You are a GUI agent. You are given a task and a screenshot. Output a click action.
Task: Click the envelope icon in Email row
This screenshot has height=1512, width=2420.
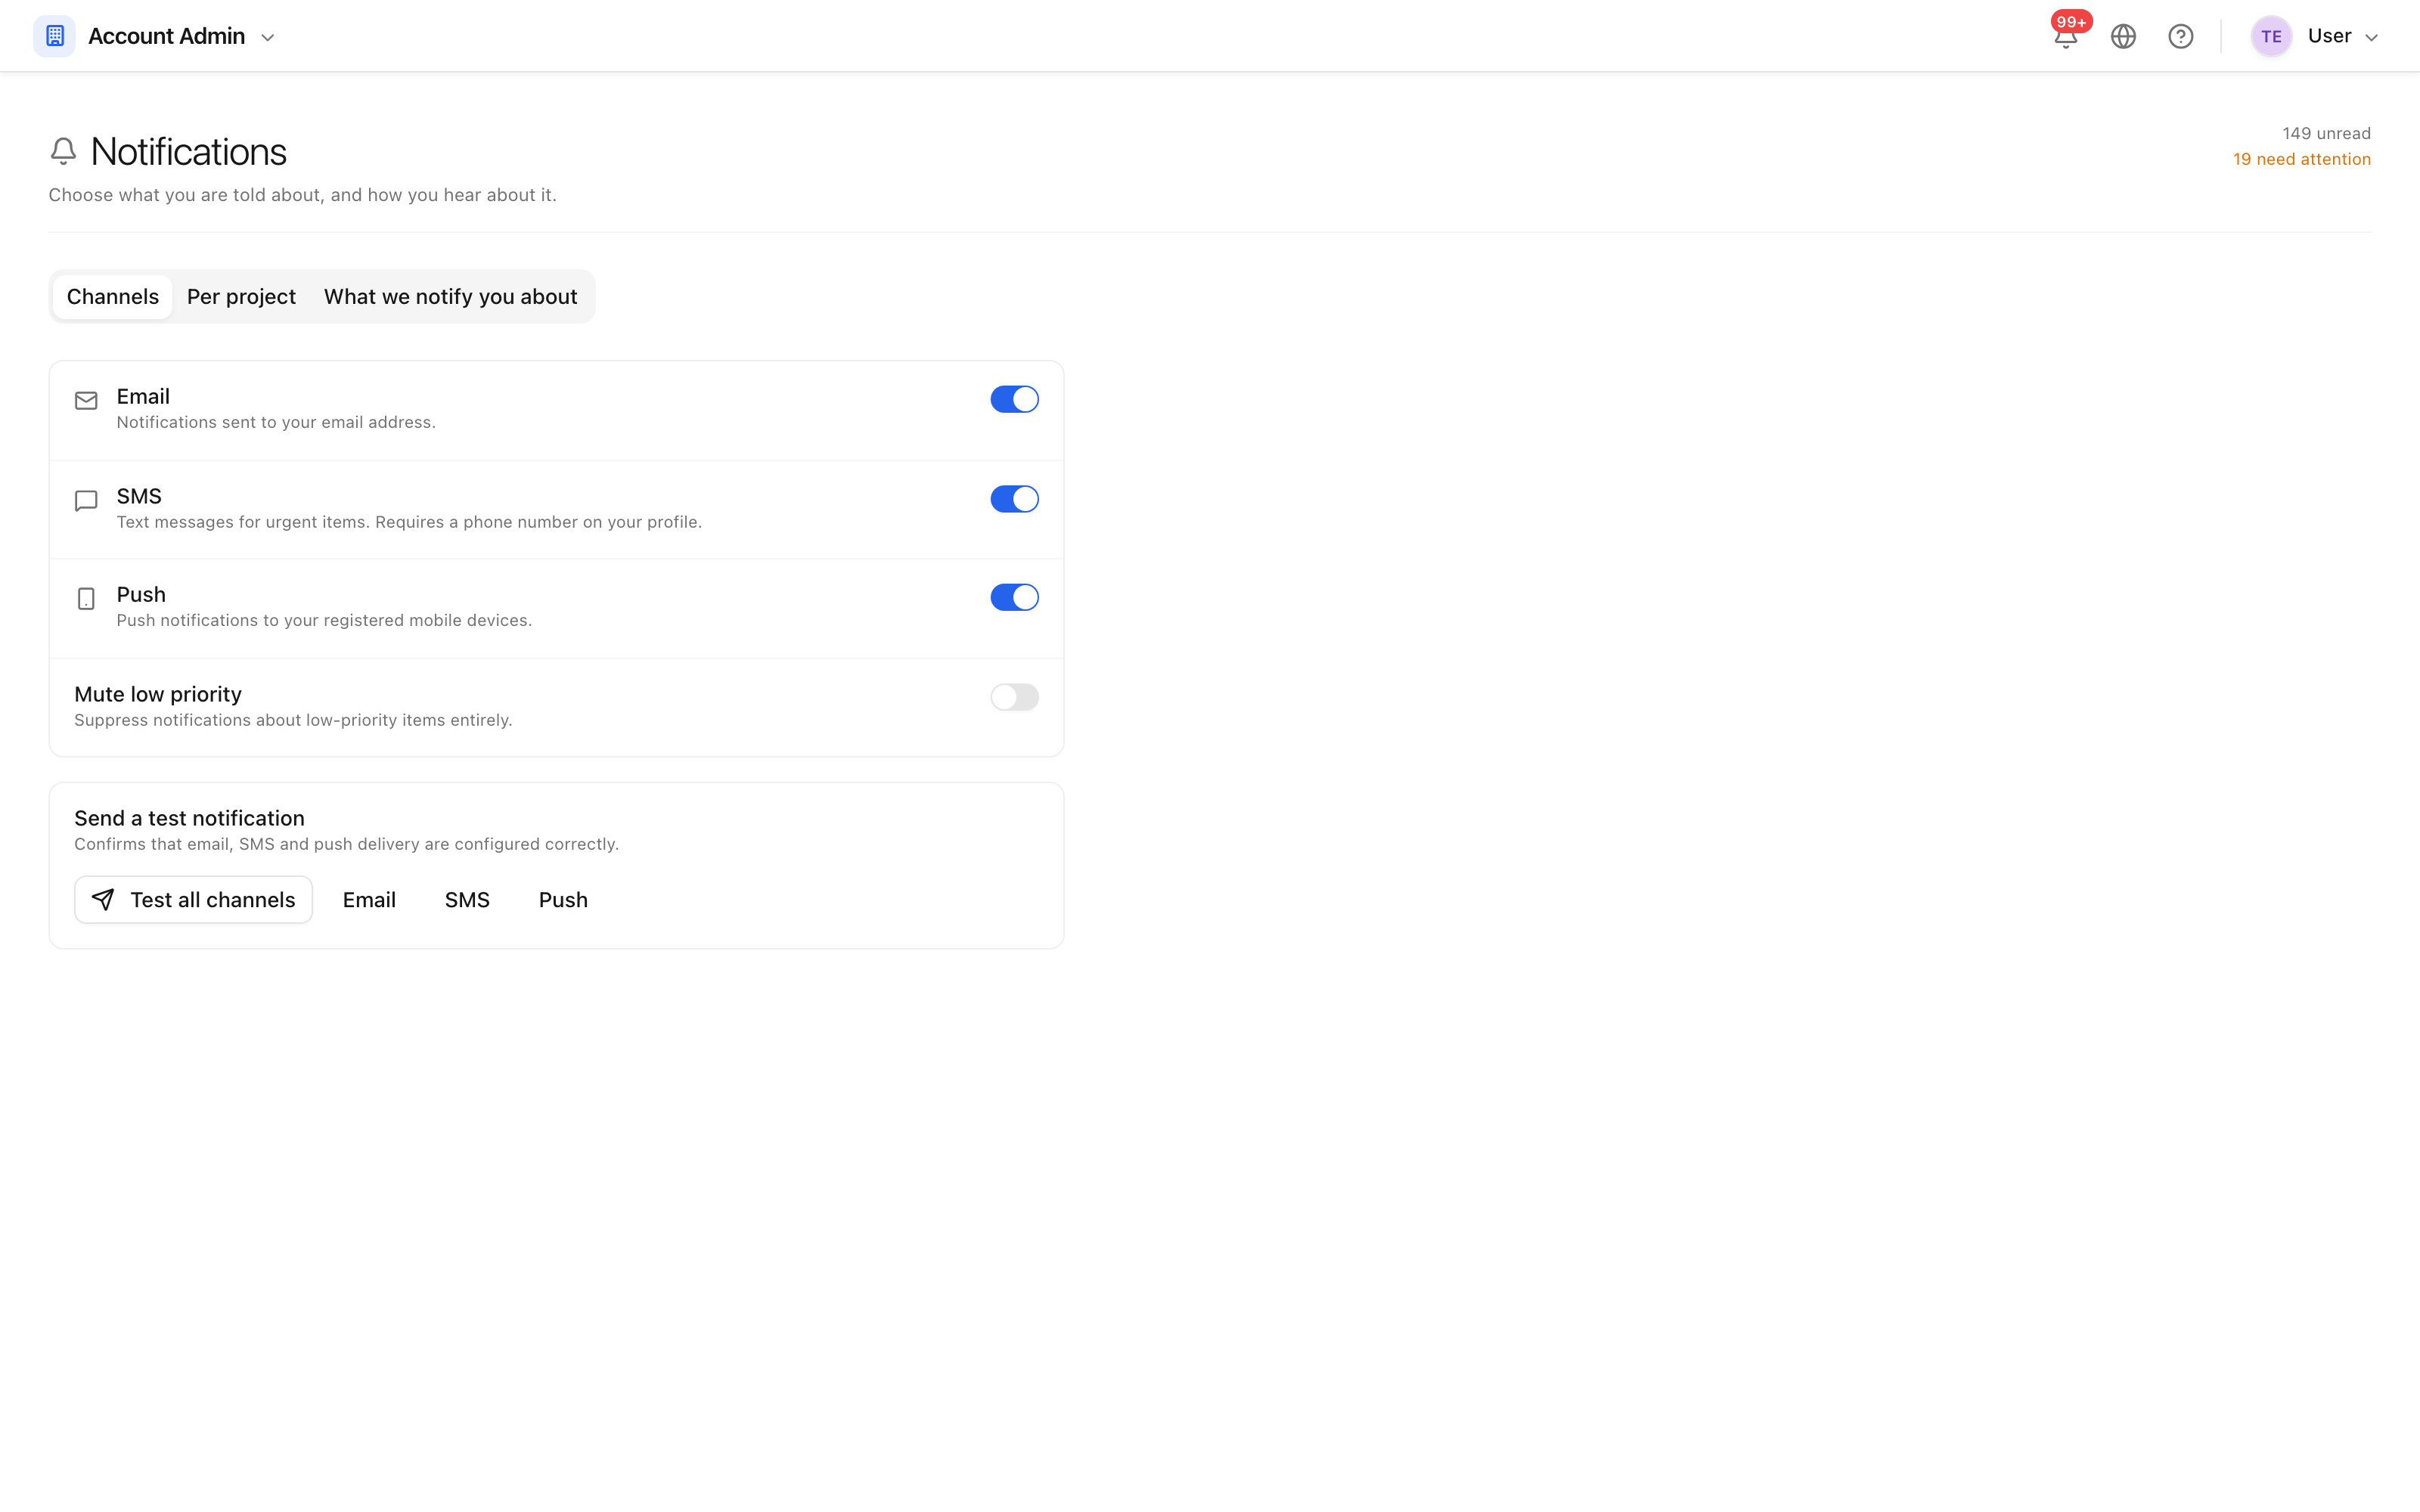click(x=86, y=400)
